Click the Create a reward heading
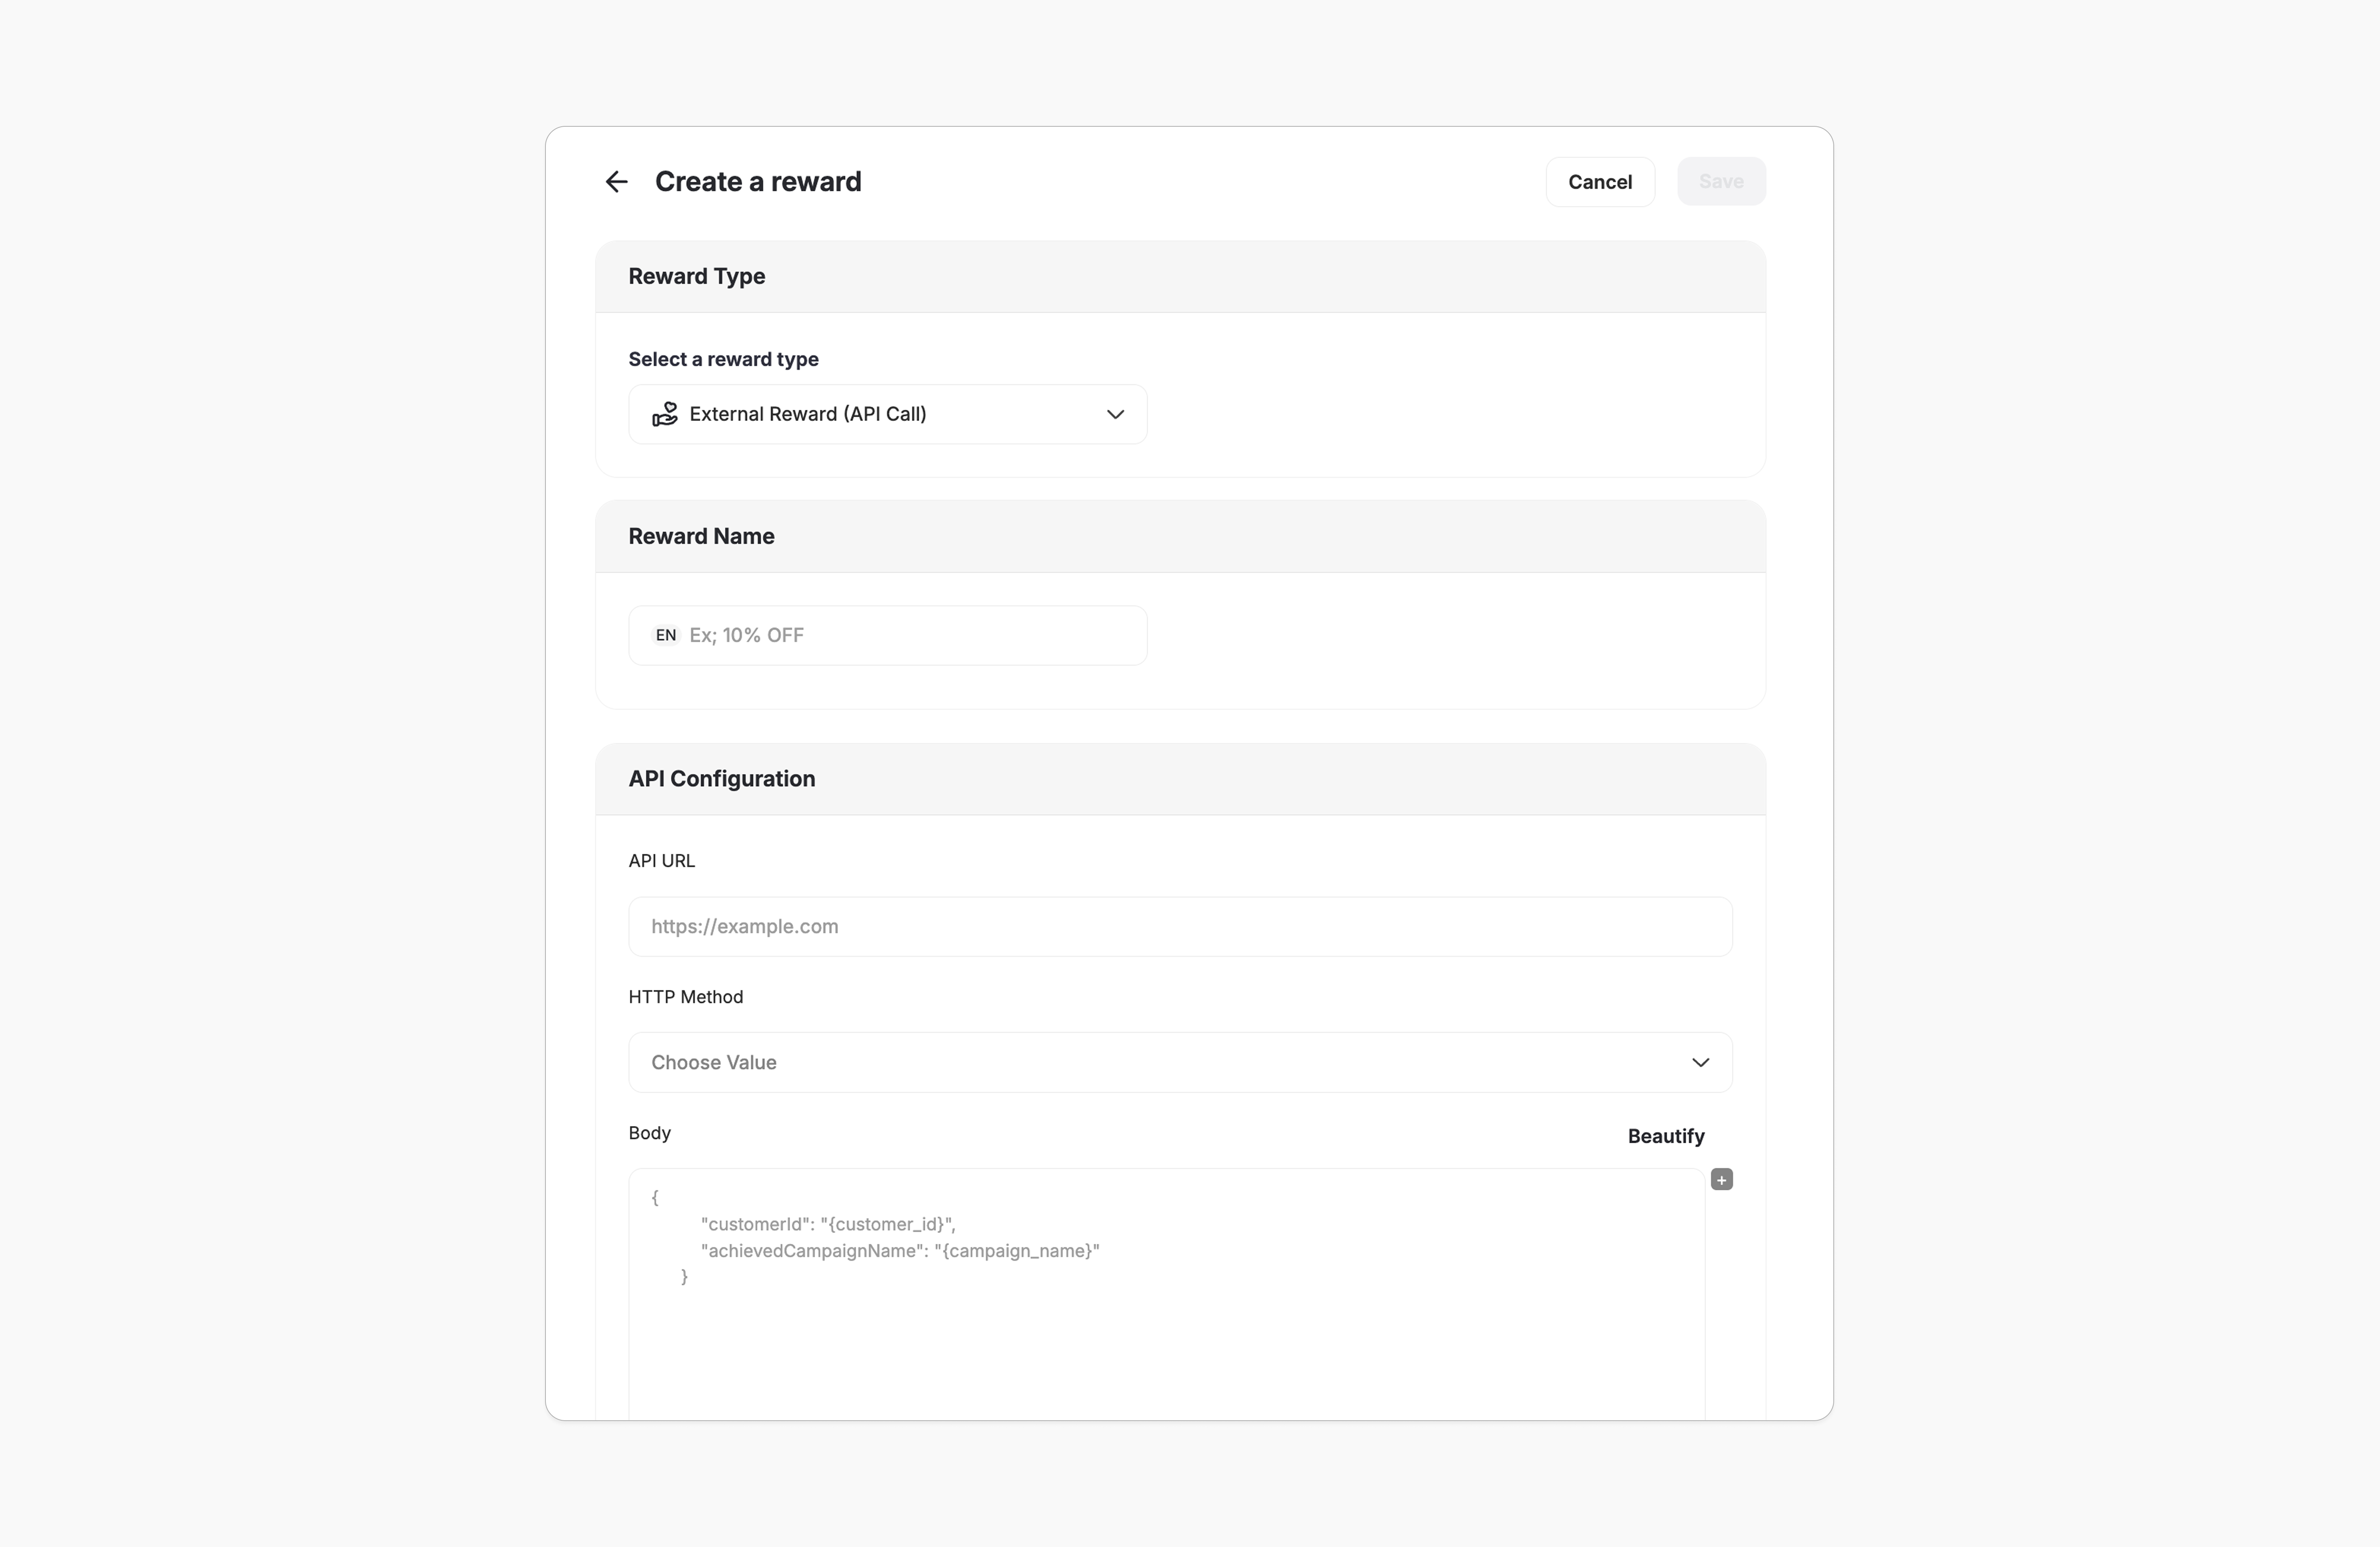The image size is (2380, 1547). (x=758, y=181)
